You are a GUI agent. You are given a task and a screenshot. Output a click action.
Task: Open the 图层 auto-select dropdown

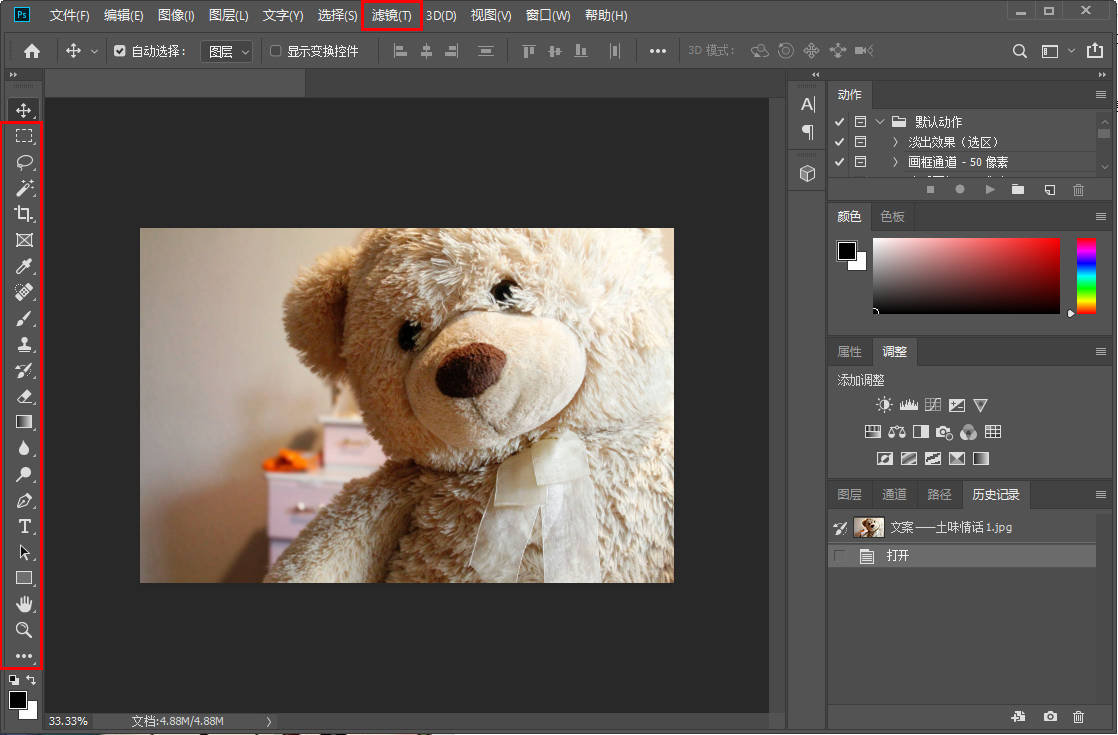click(228, 51)
